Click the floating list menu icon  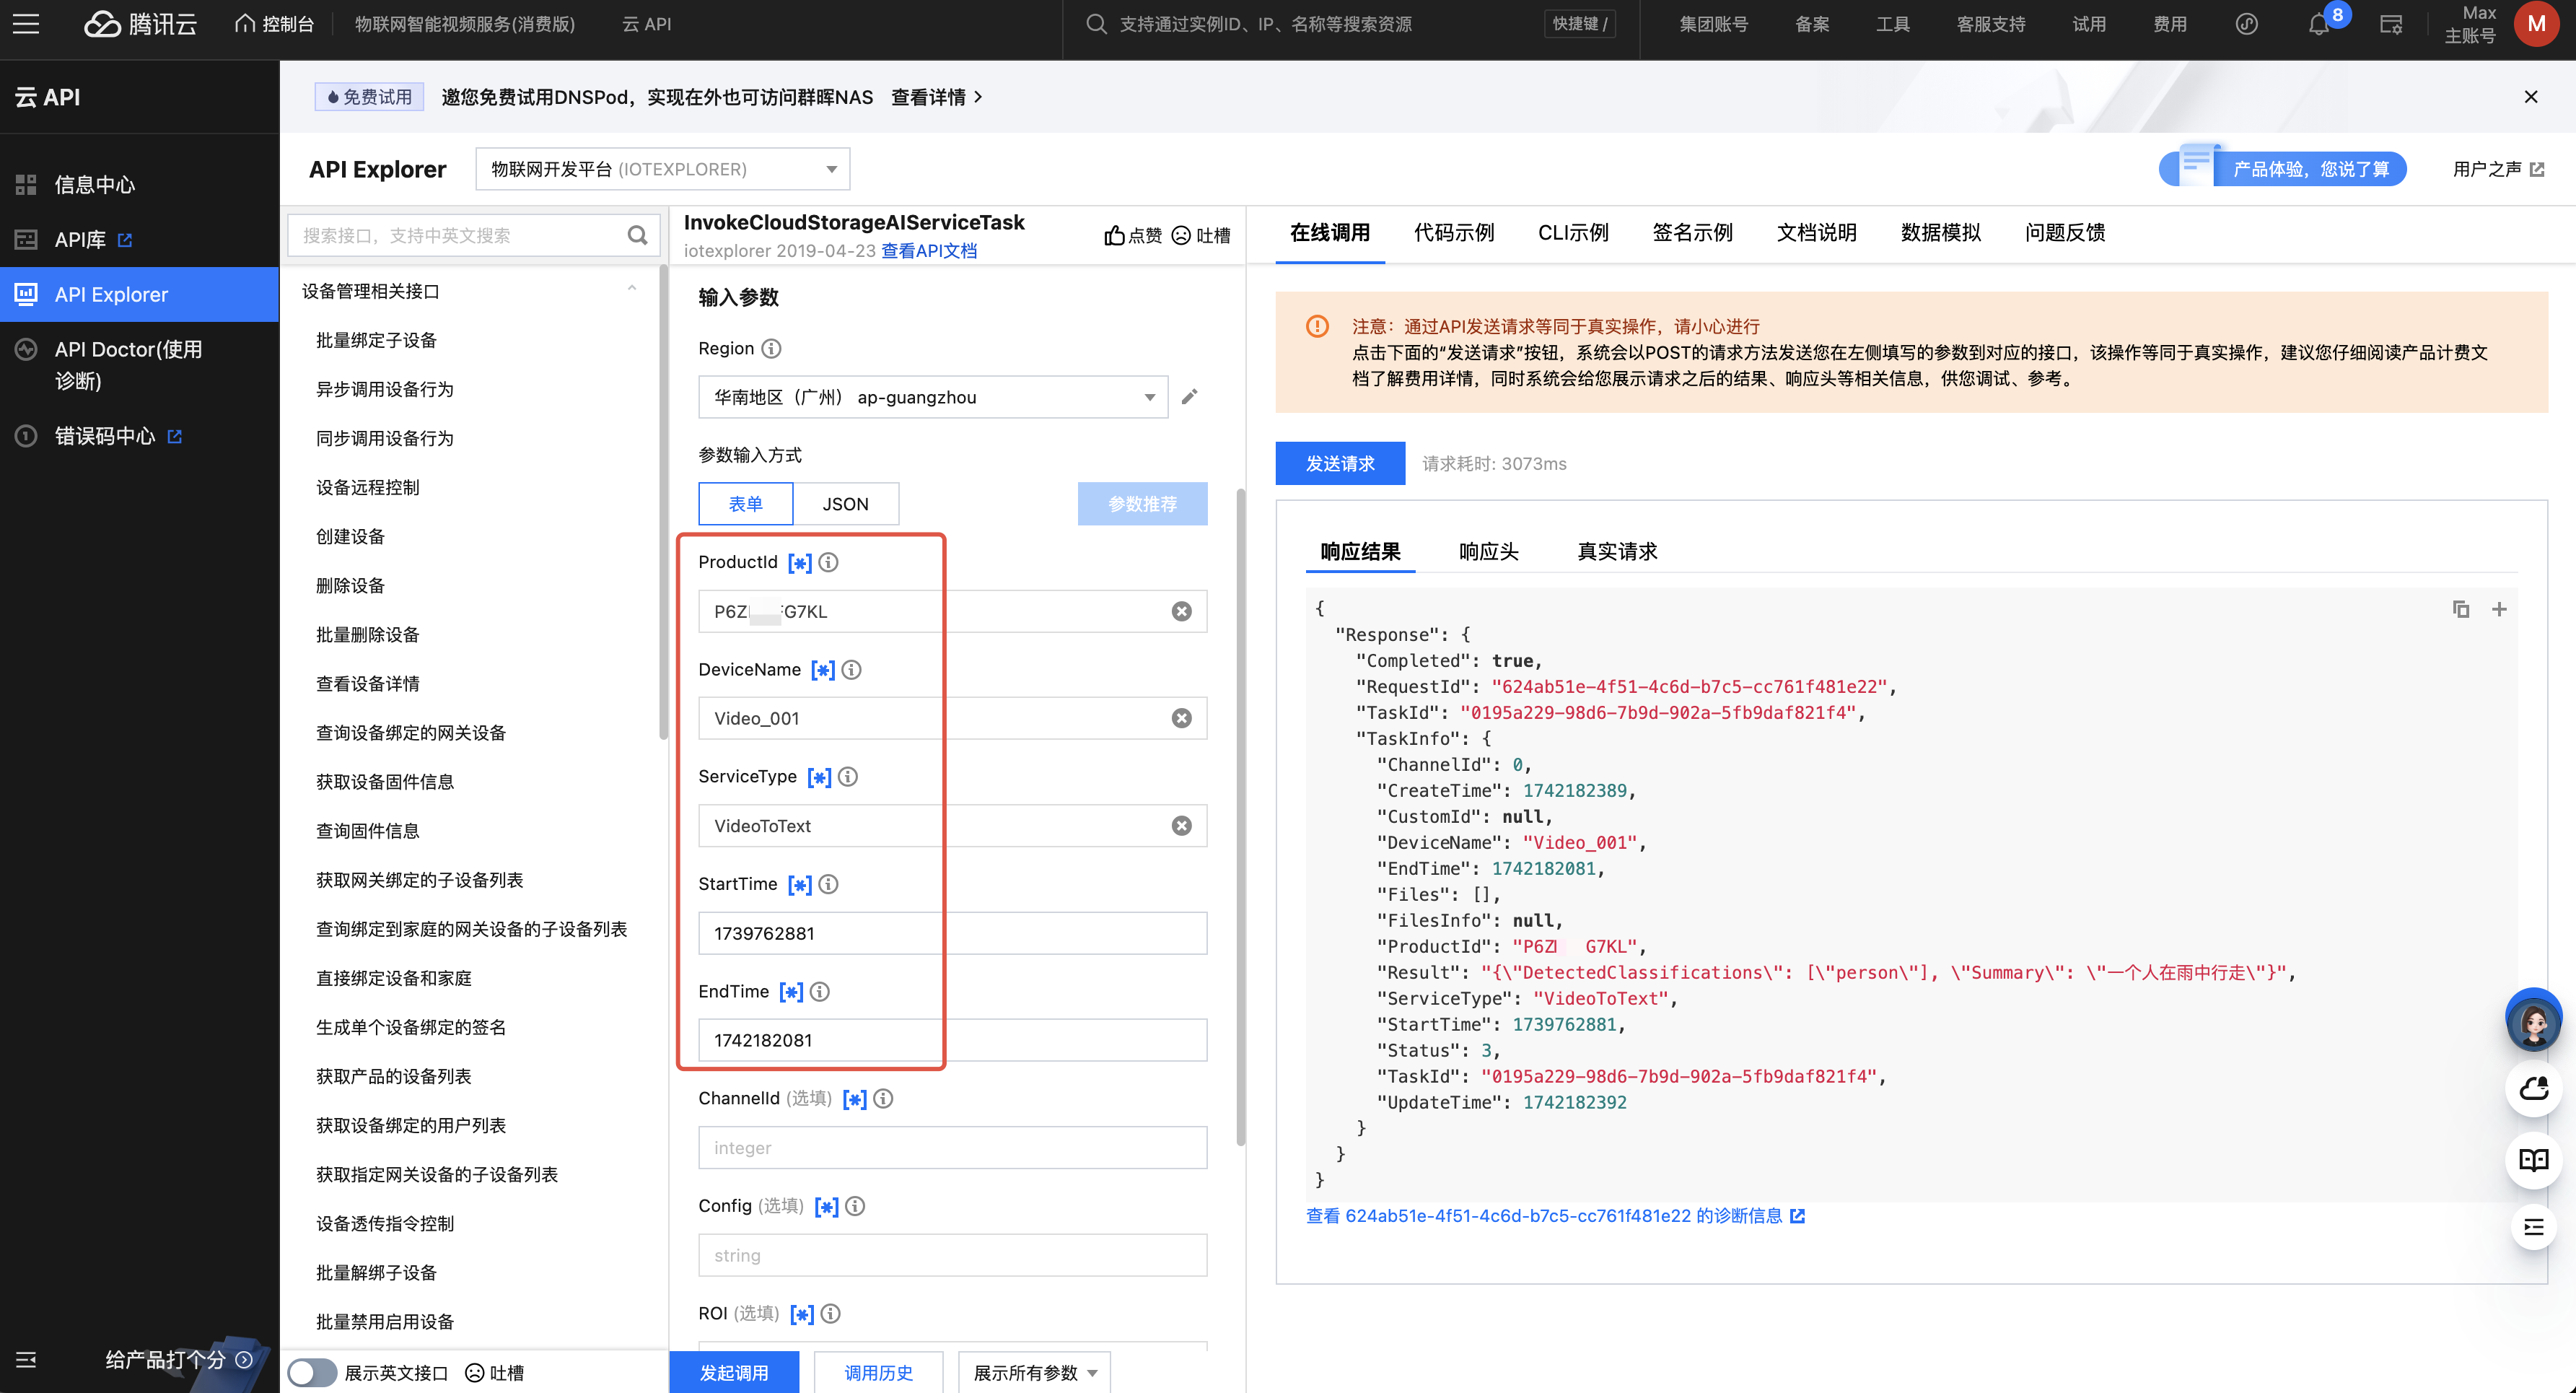2533,1228
